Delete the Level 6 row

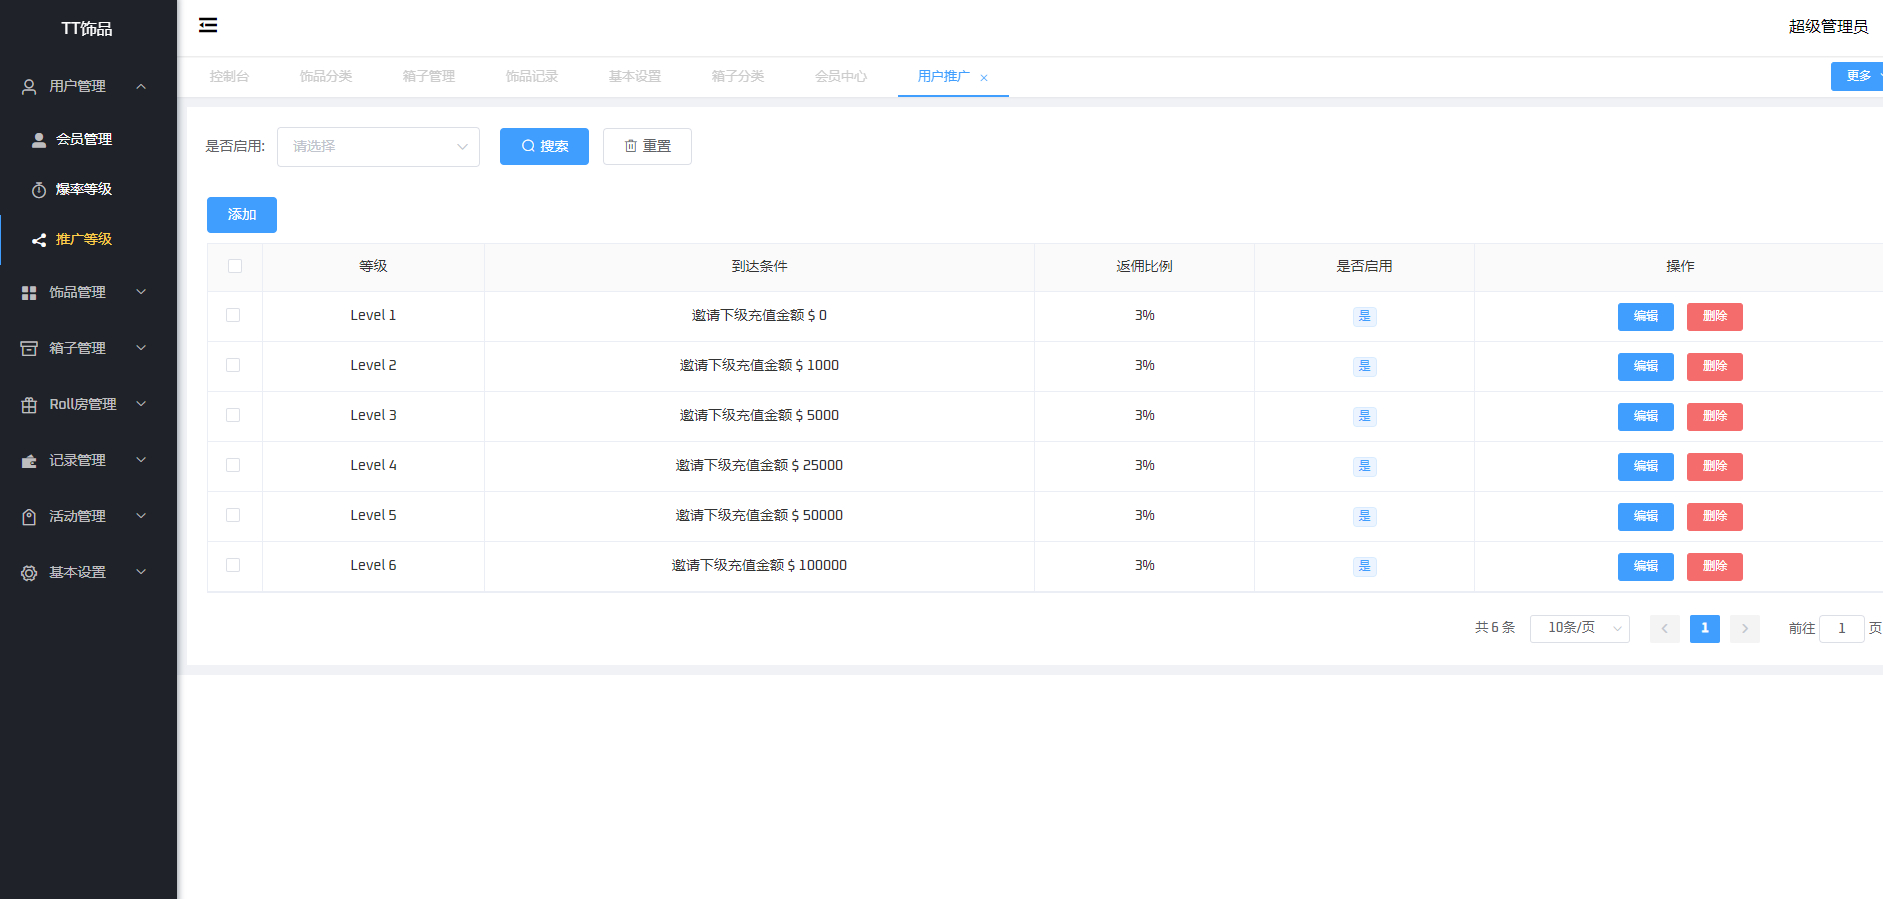click(1714, 566)
